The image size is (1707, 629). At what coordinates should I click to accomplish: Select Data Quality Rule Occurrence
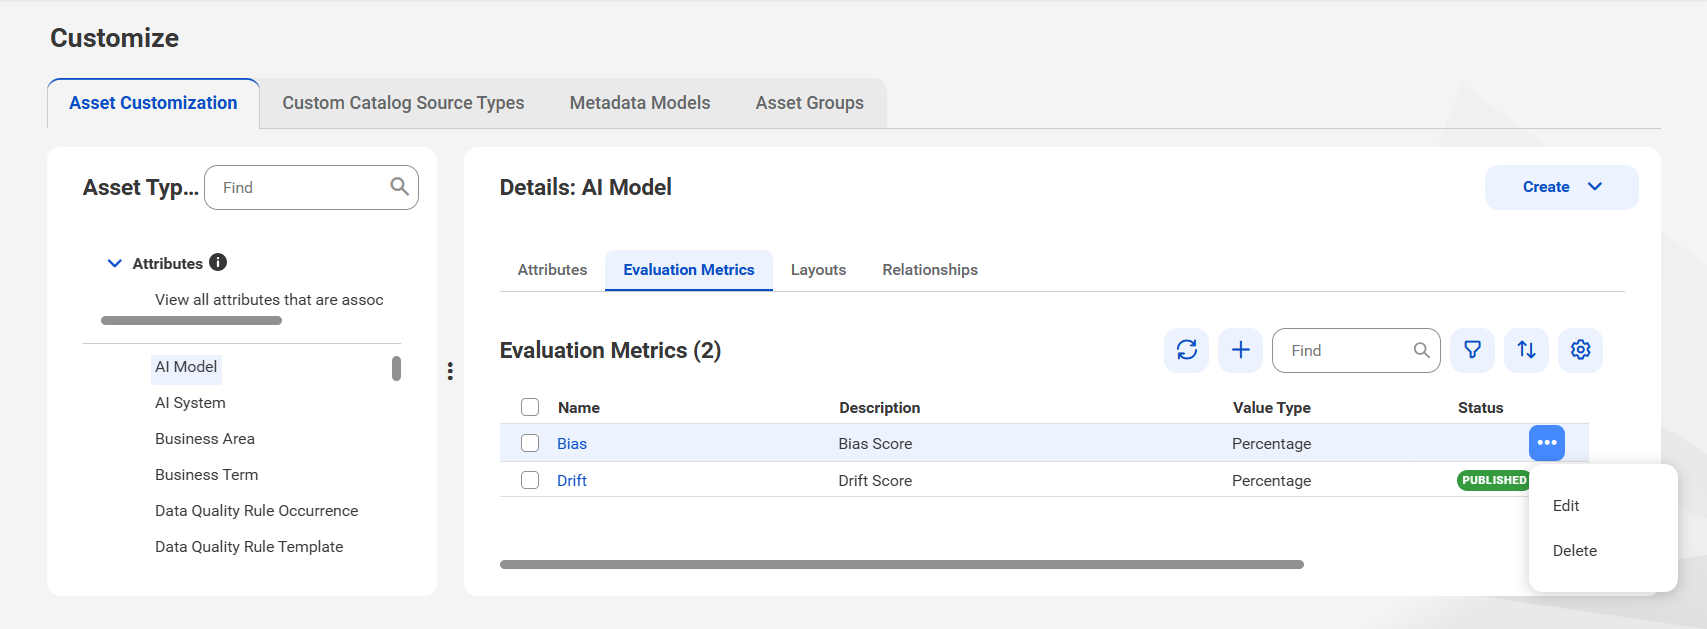click(256, 511)
